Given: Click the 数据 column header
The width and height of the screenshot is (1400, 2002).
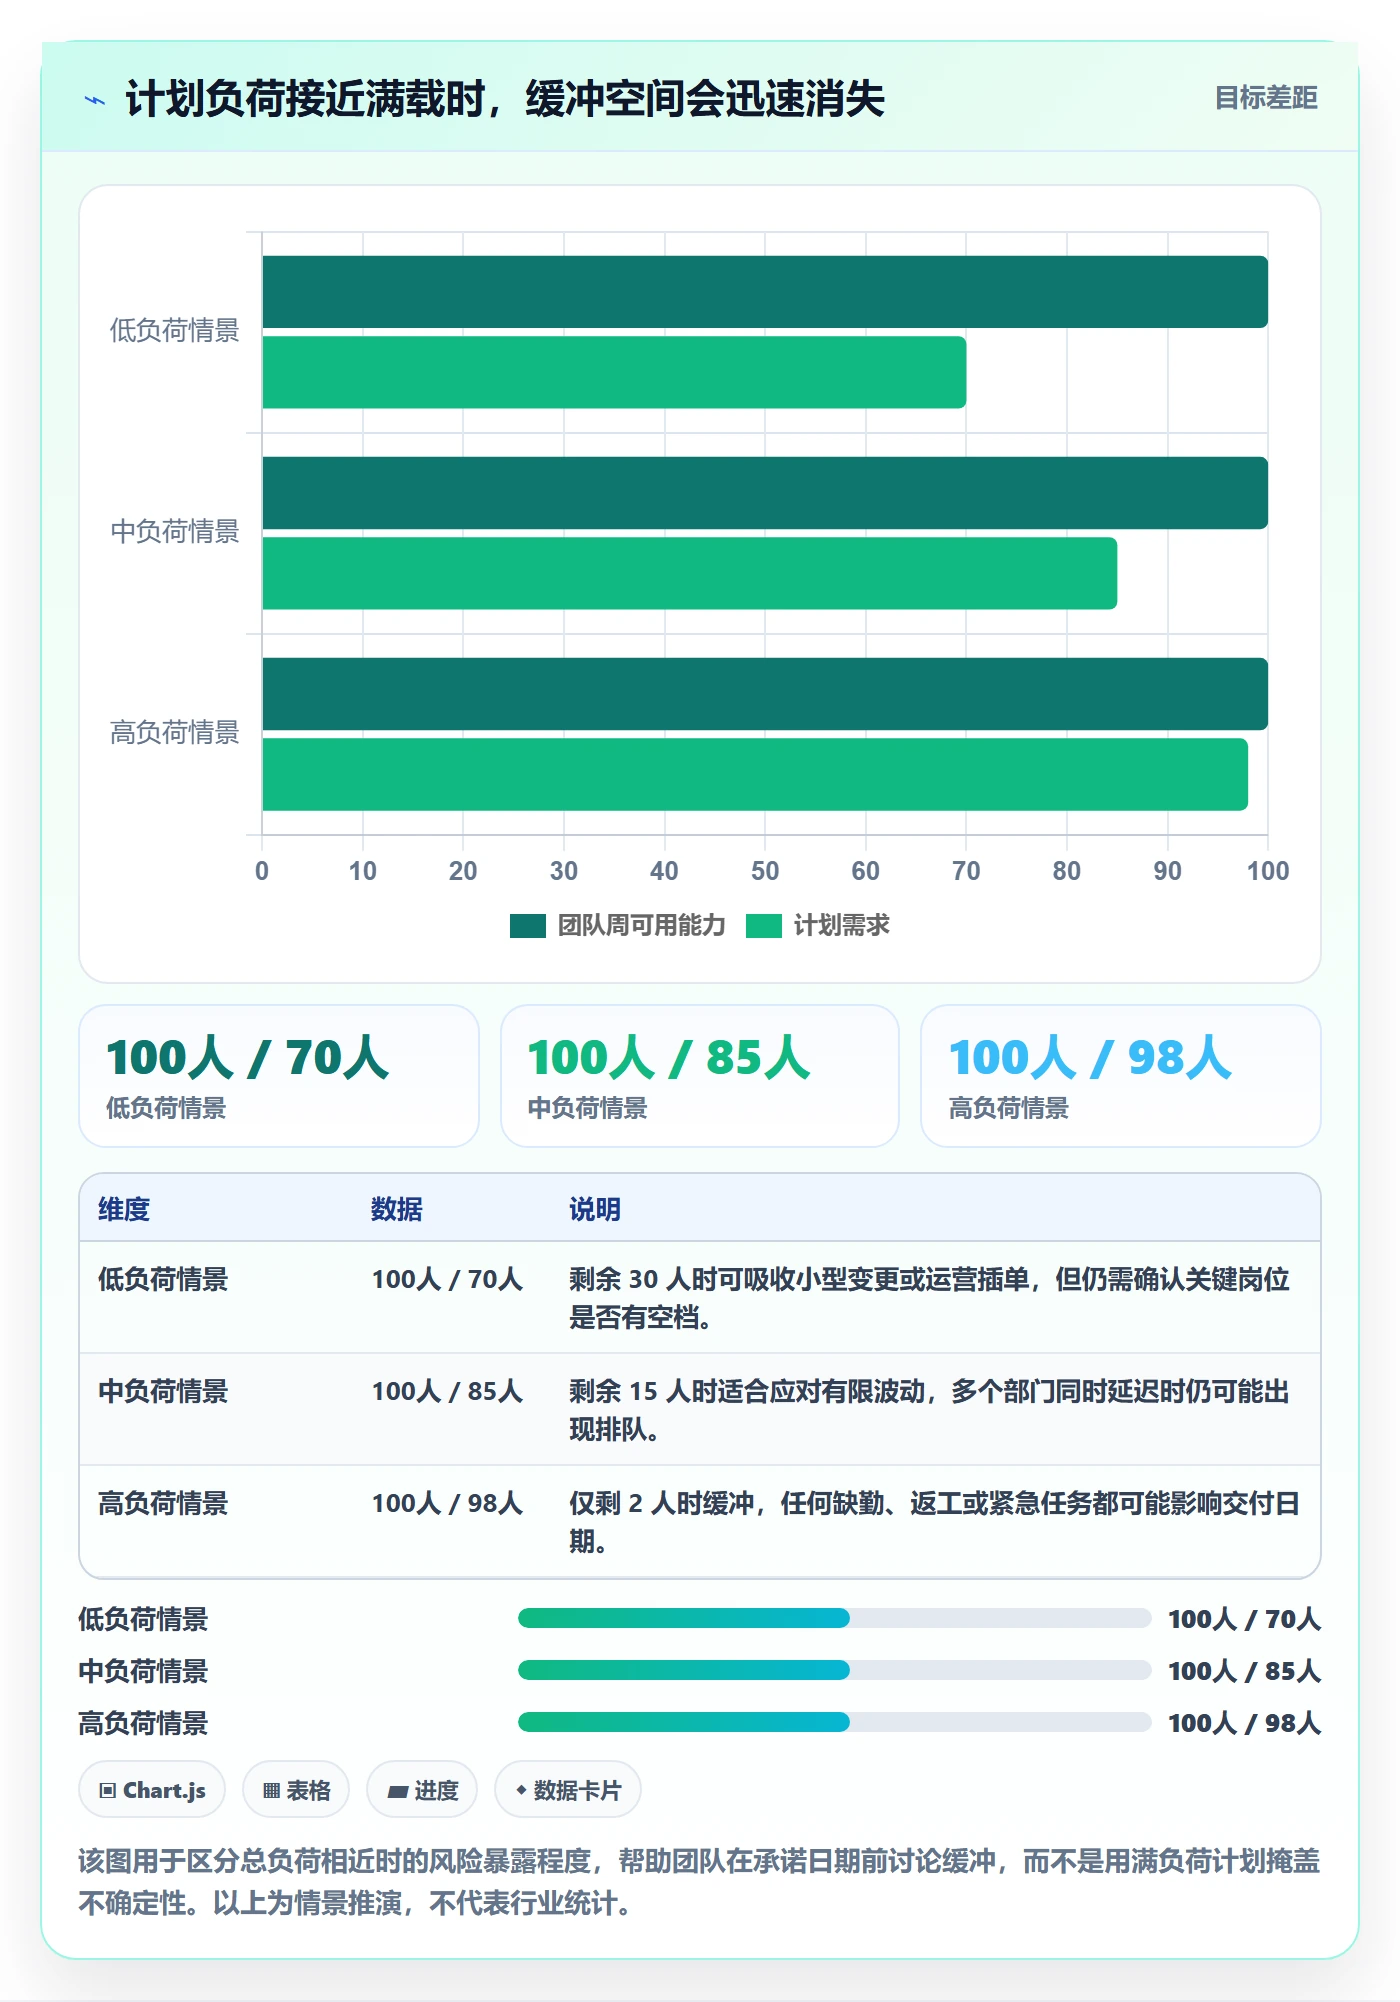Looking at the screenshot, I should tap(397, 1209).
